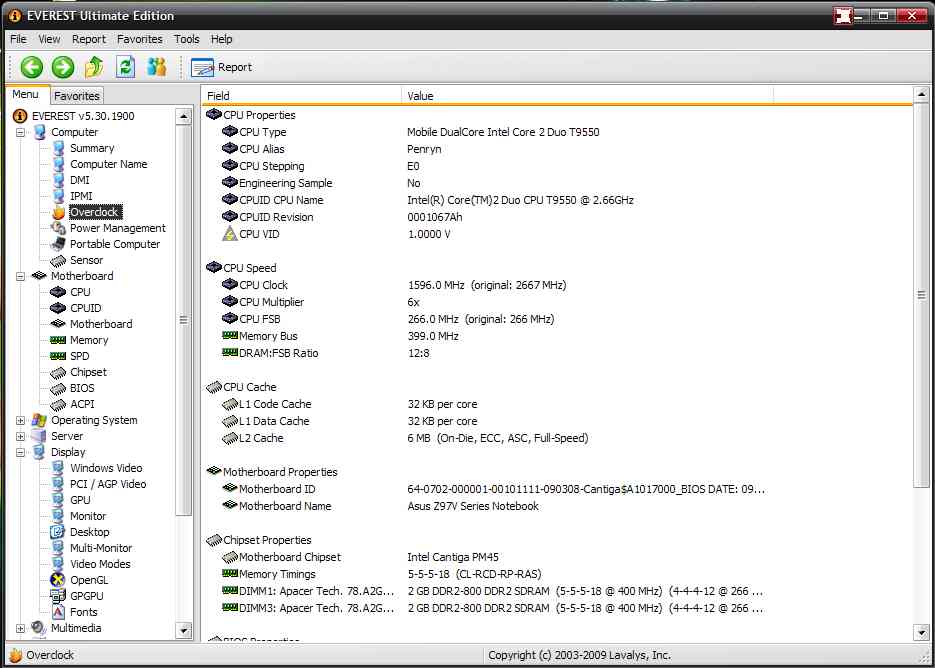This screenshot has height=668, width=935.
Task: Open the Report menu
Action: pyautogui.click(x=89, y=39)
